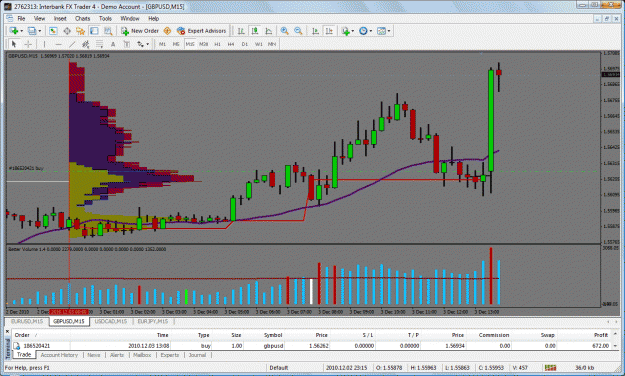Screen dimensions: 625x376
Task: Open the Profiles dropdown arrow
Action: click(x=39, y=31)
